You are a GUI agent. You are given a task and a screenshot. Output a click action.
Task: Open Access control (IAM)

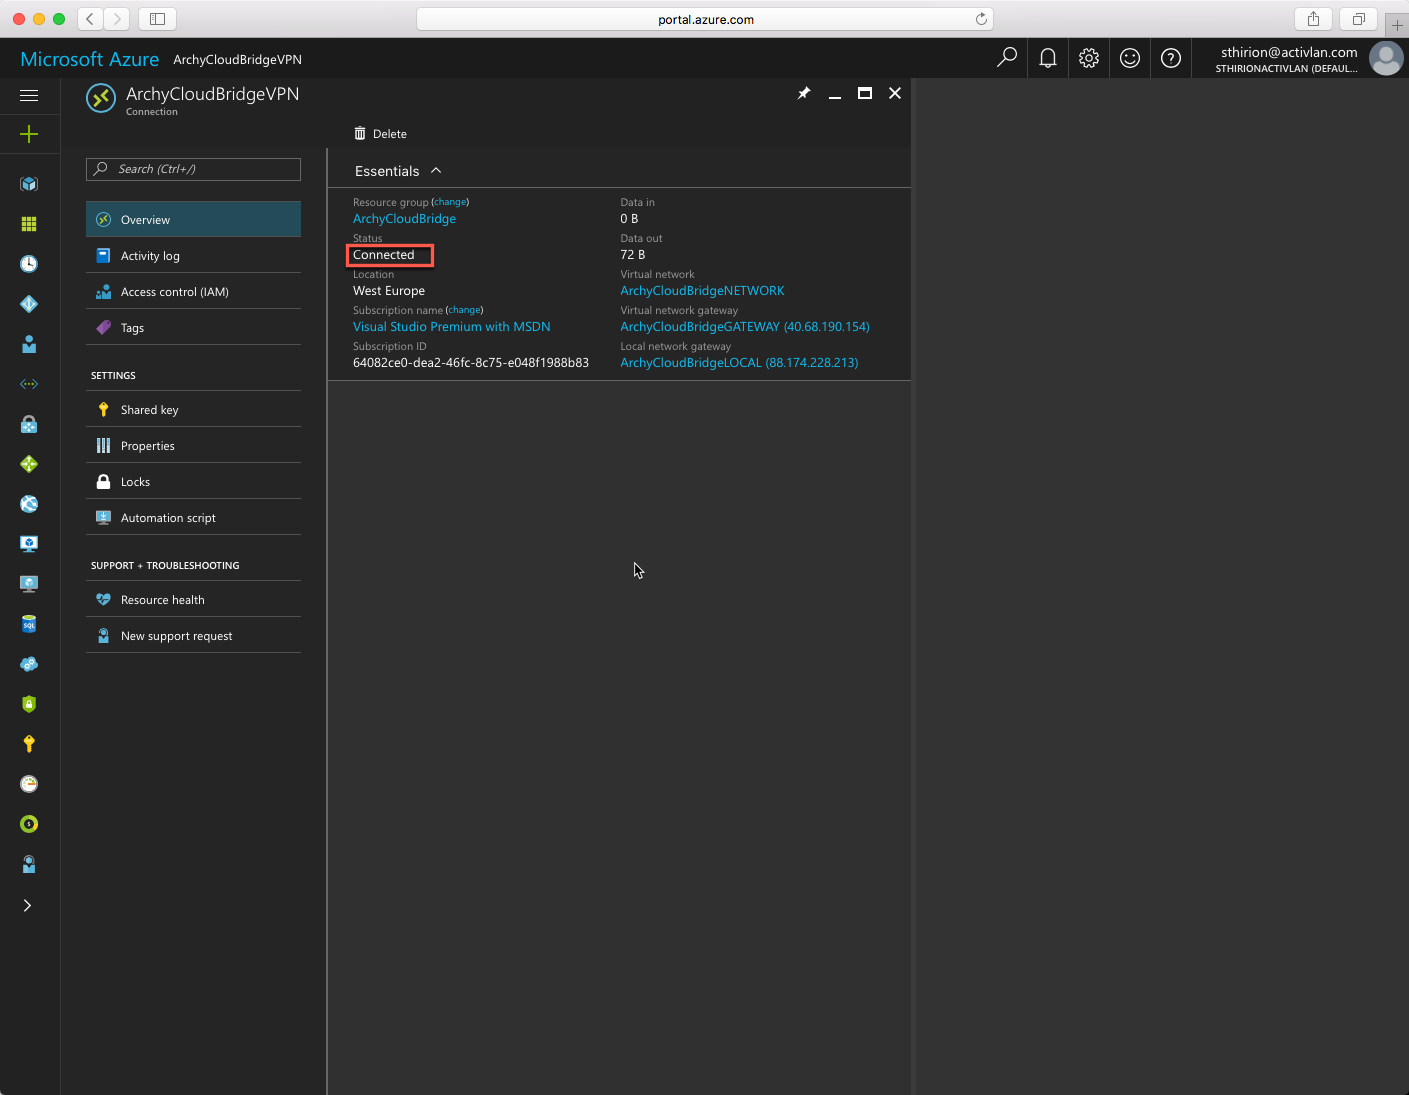point(194,291)
